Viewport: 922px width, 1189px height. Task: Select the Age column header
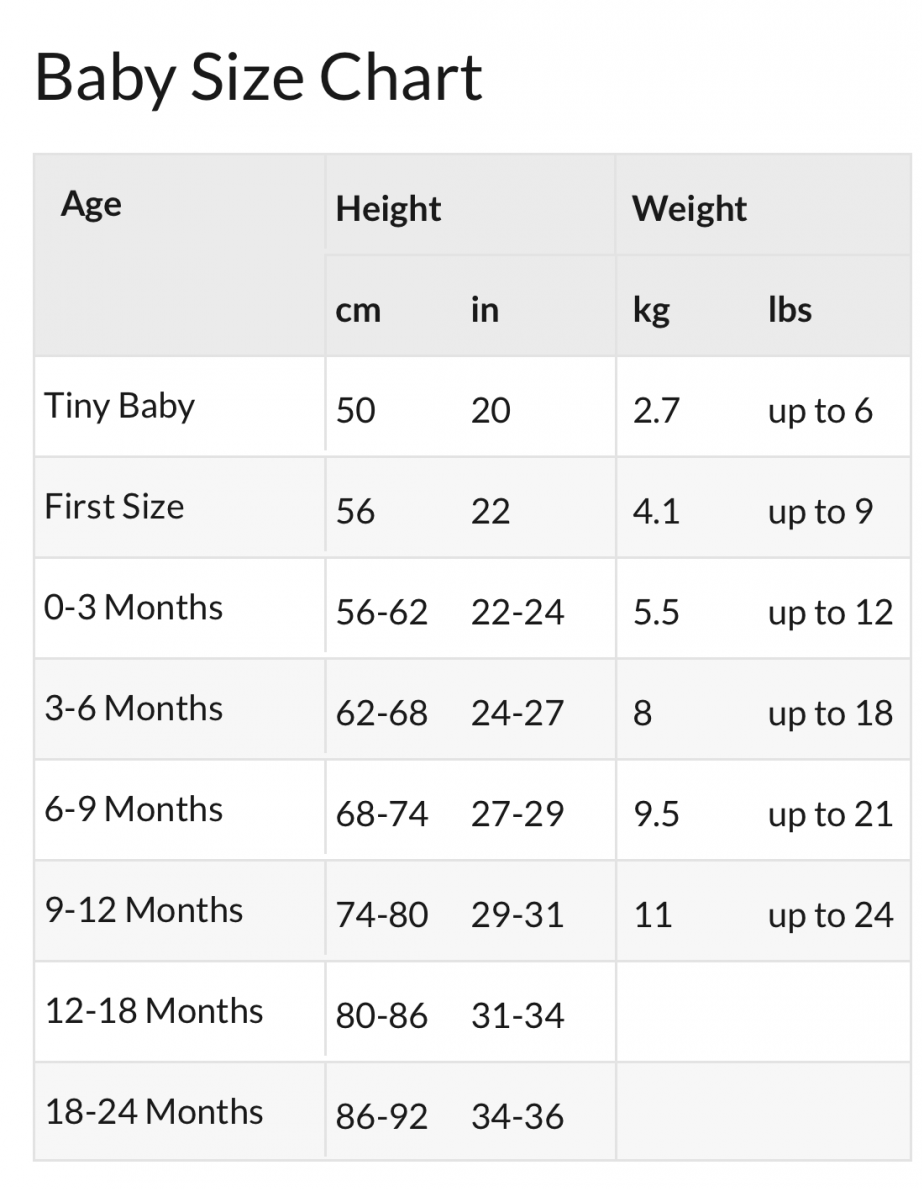click(x=91, y=204)
